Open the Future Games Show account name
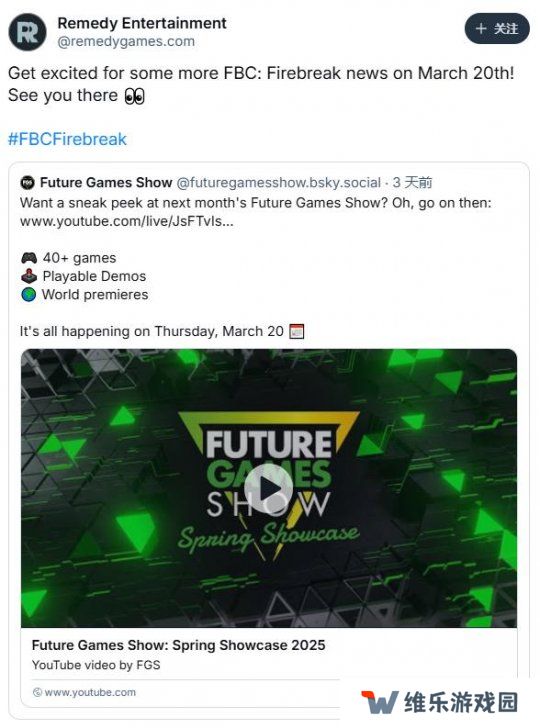 tap(106, 182)
